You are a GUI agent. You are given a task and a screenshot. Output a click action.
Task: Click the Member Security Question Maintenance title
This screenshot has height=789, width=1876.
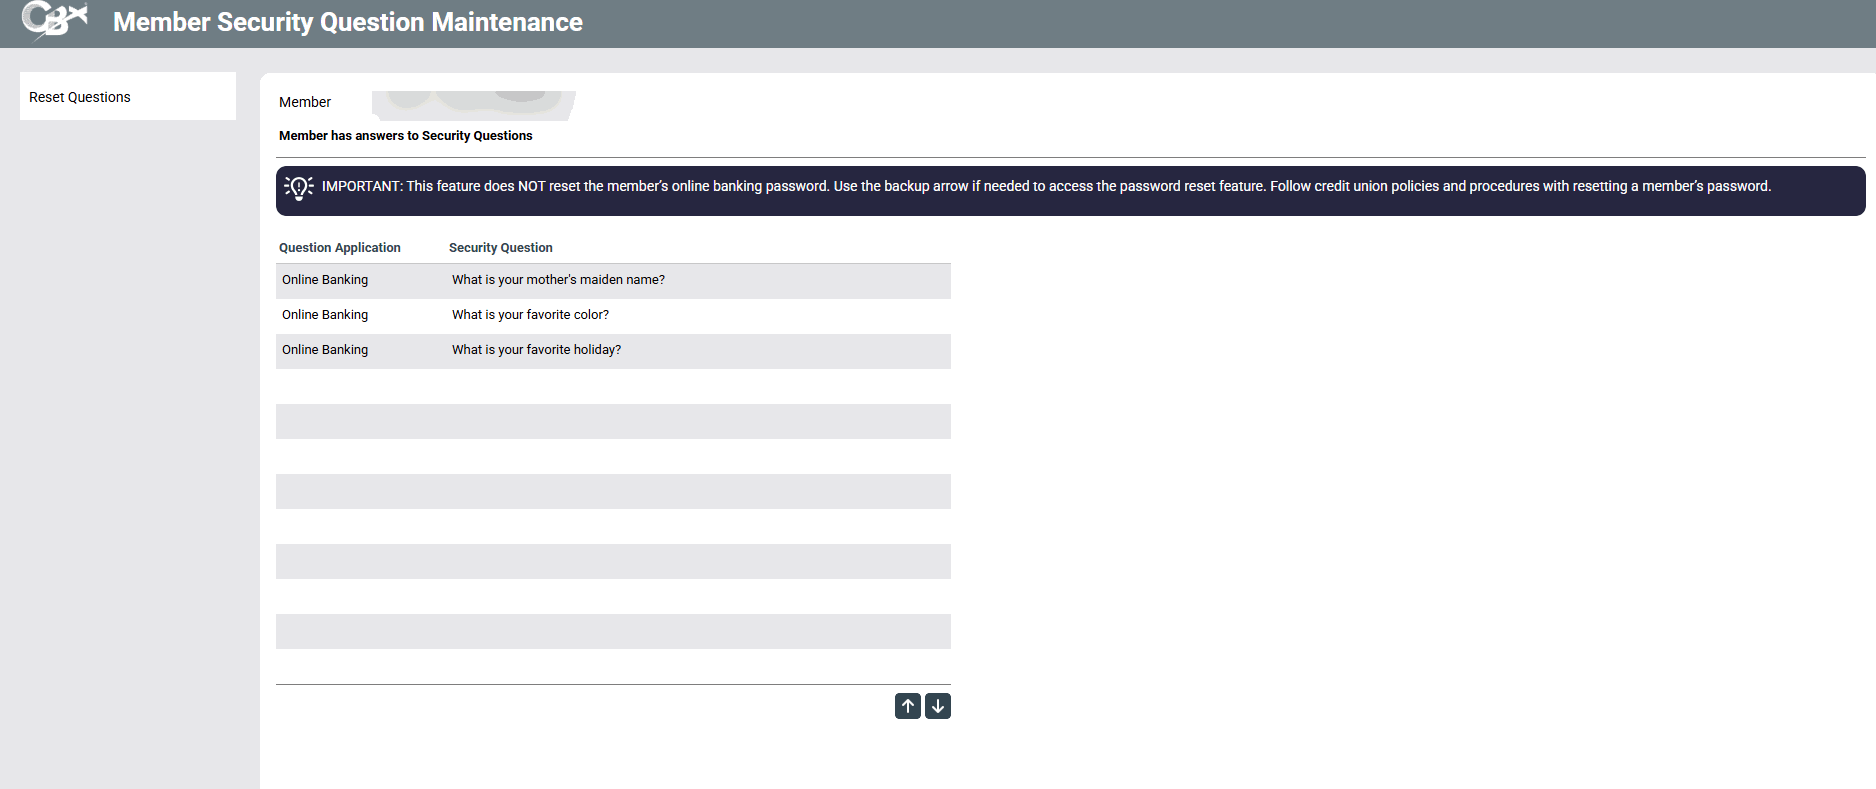point(347,22)
